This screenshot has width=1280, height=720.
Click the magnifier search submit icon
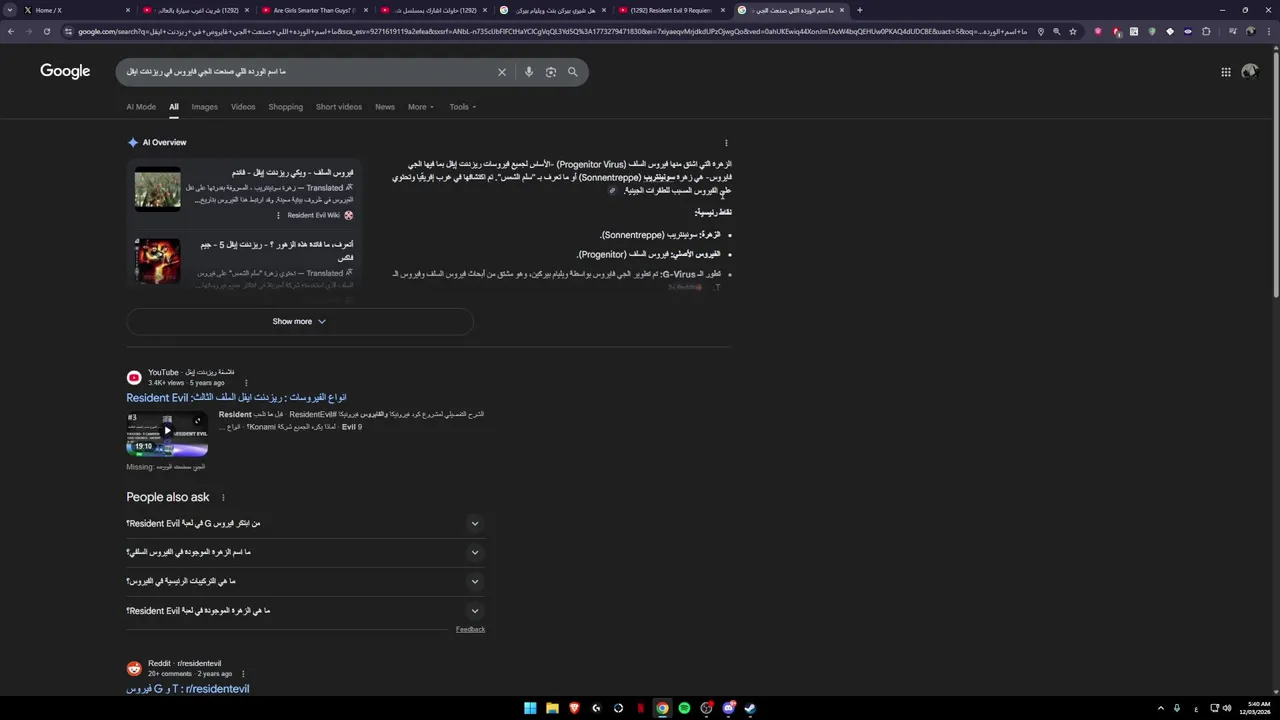click(573, 72)
